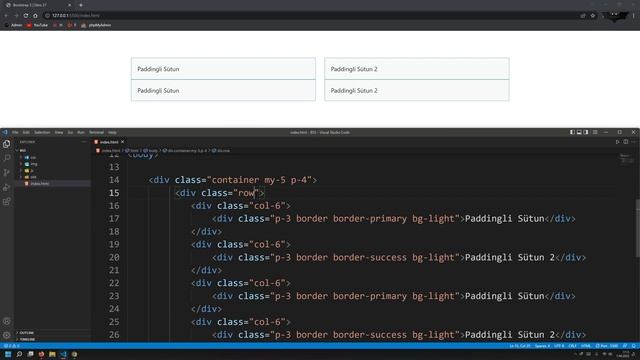Open the browser three-dot menu
Viewport: 640px width, 360px height.
pos(633,16)
